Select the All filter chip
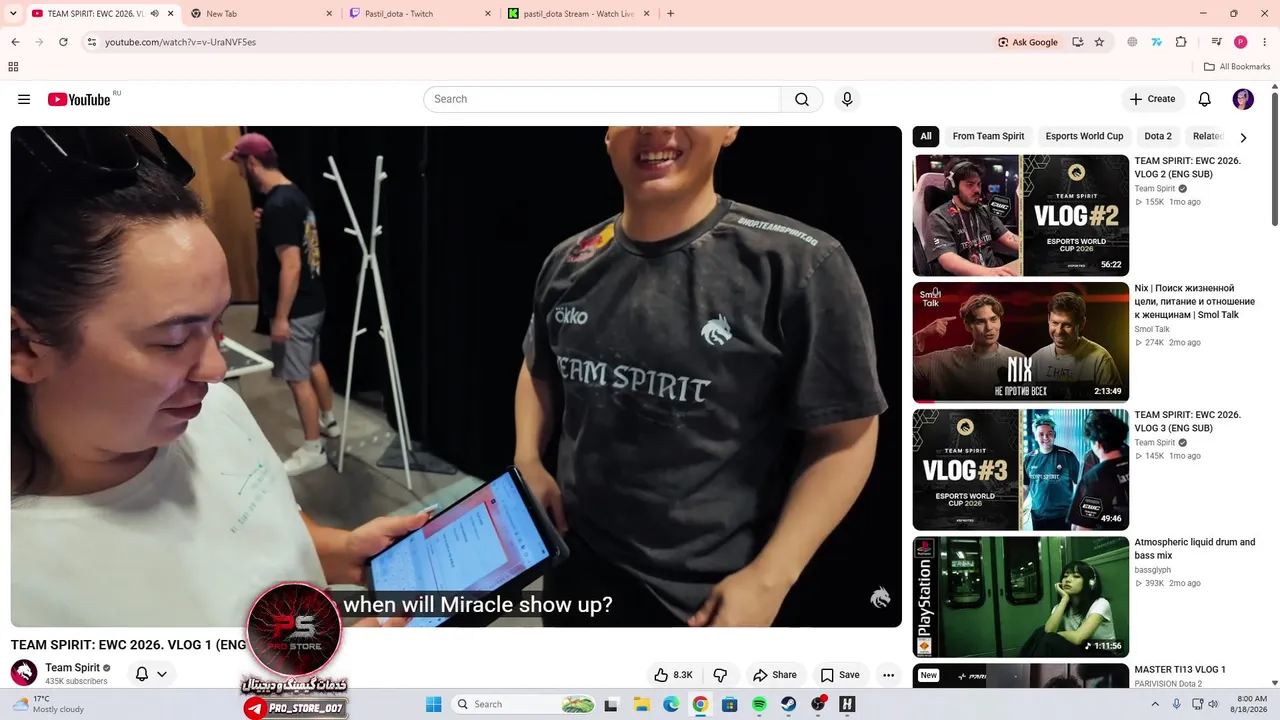 [926, 136]
